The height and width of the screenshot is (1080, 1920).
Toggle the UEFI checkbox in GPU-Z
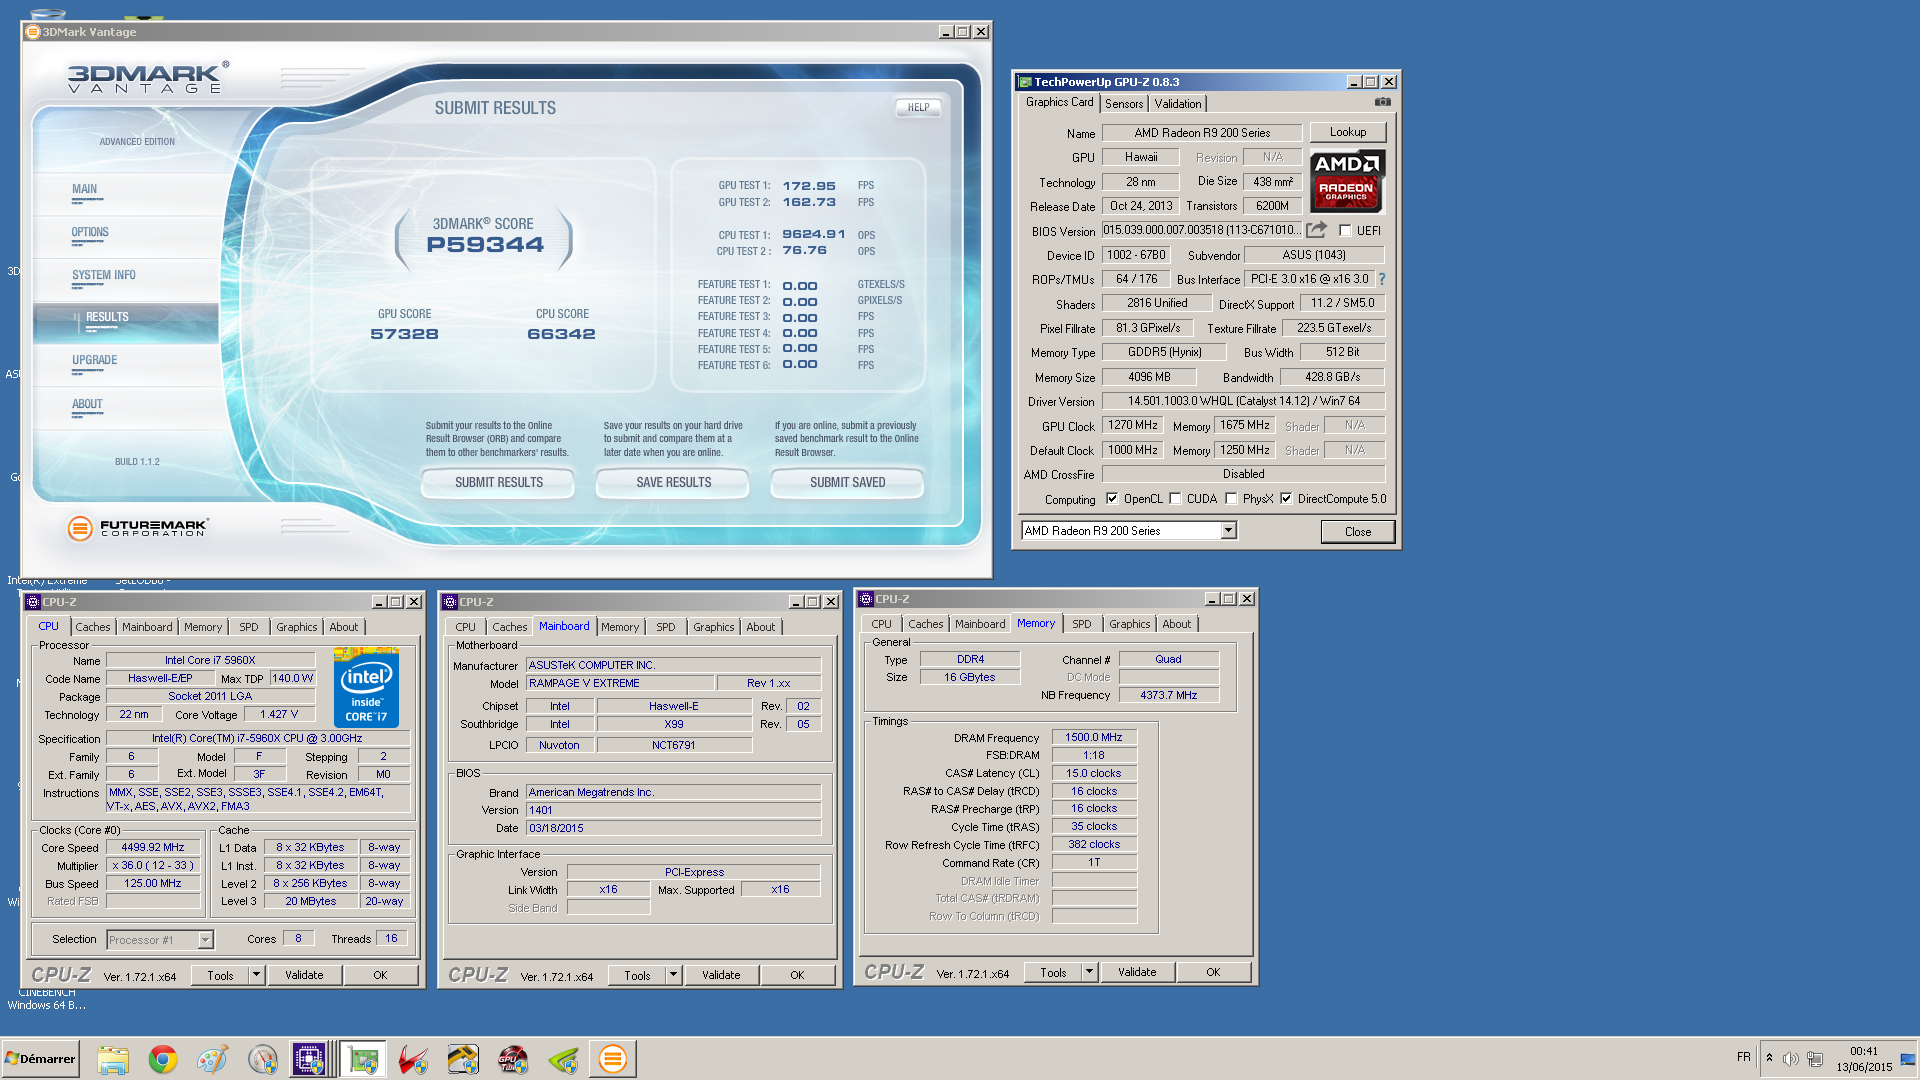1345,231
